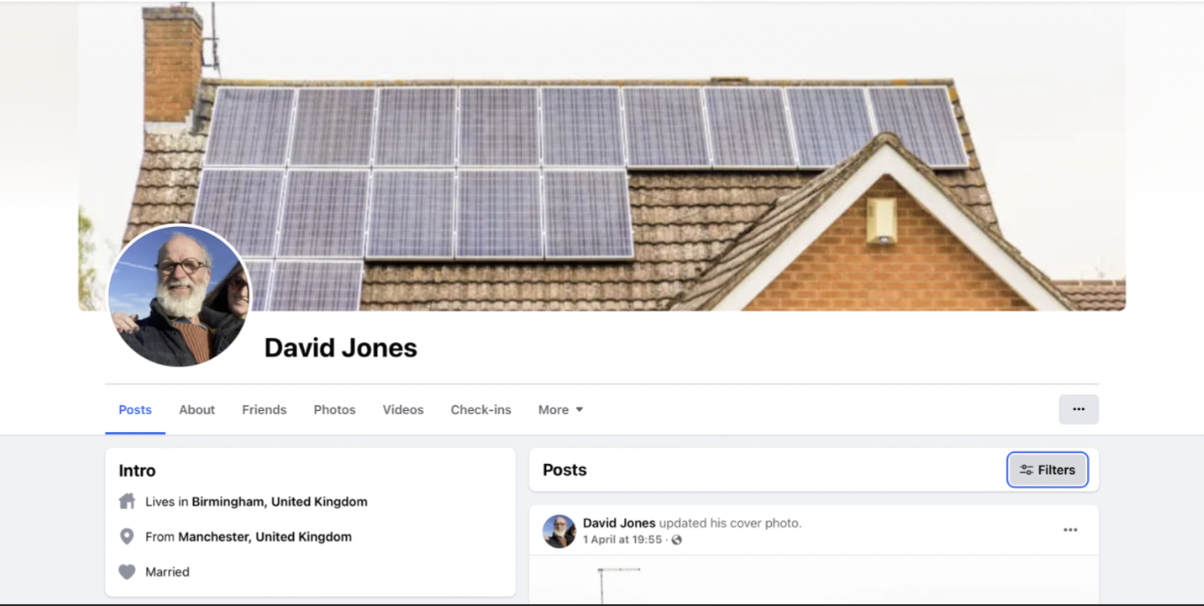
Task: Click the house icon beside Lives in Birmingham
Action: point(127,501)
